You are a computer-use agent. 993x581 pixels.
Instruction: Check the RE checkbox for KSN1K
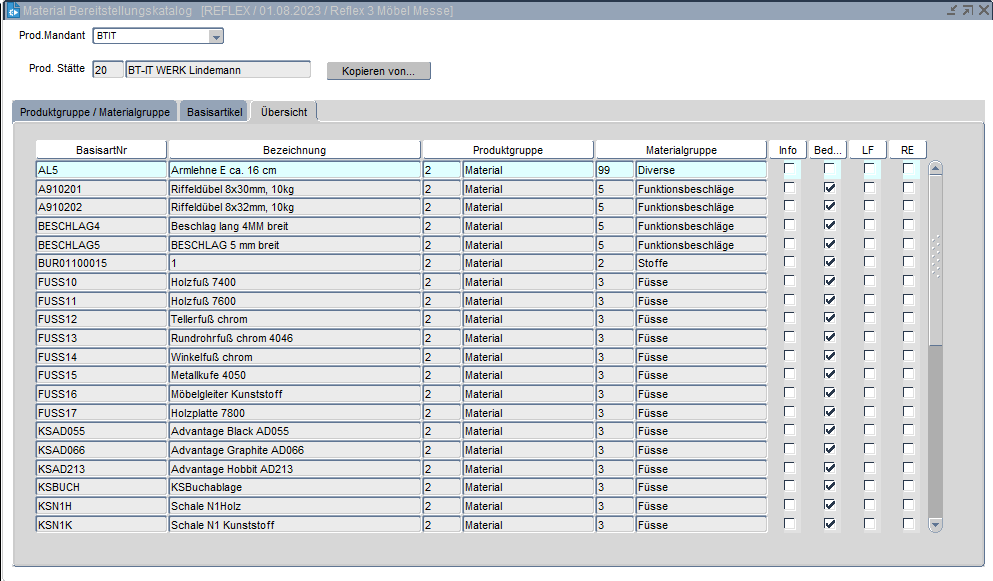click(908, 524)
